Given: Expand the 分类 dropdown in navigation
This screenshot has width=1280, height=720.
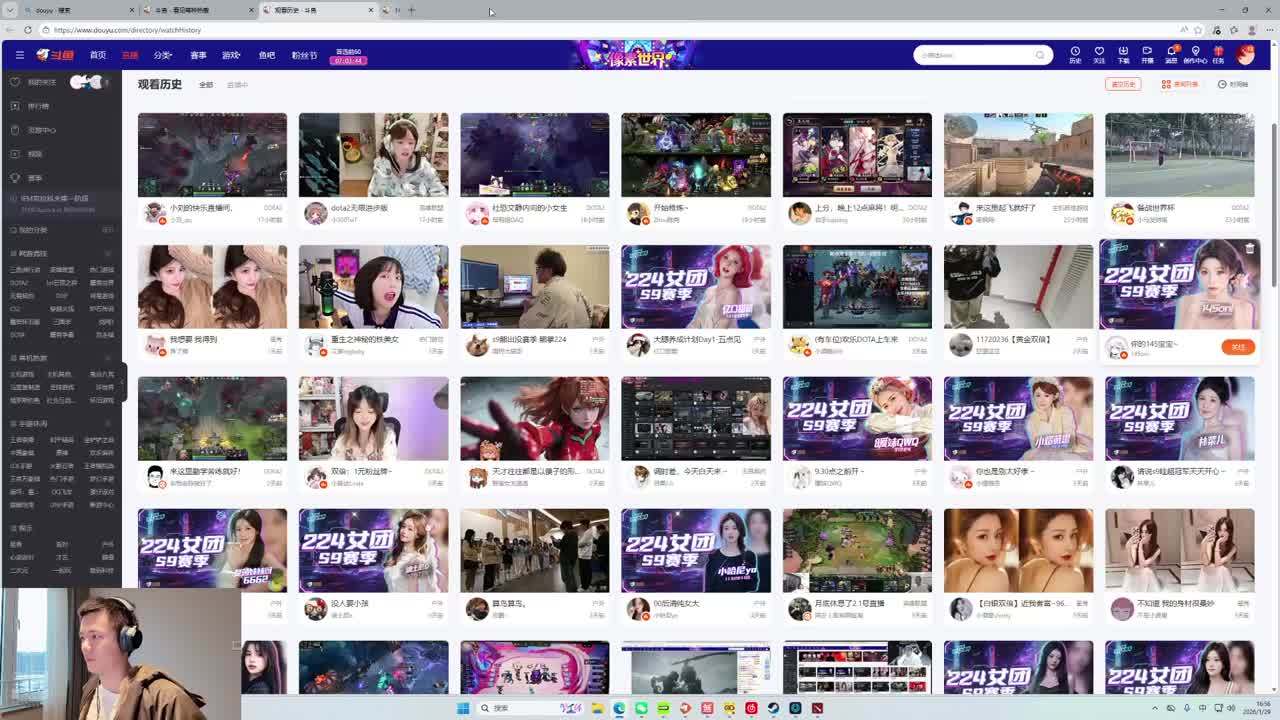Looking at the screenshot, I should click(163, 55).
